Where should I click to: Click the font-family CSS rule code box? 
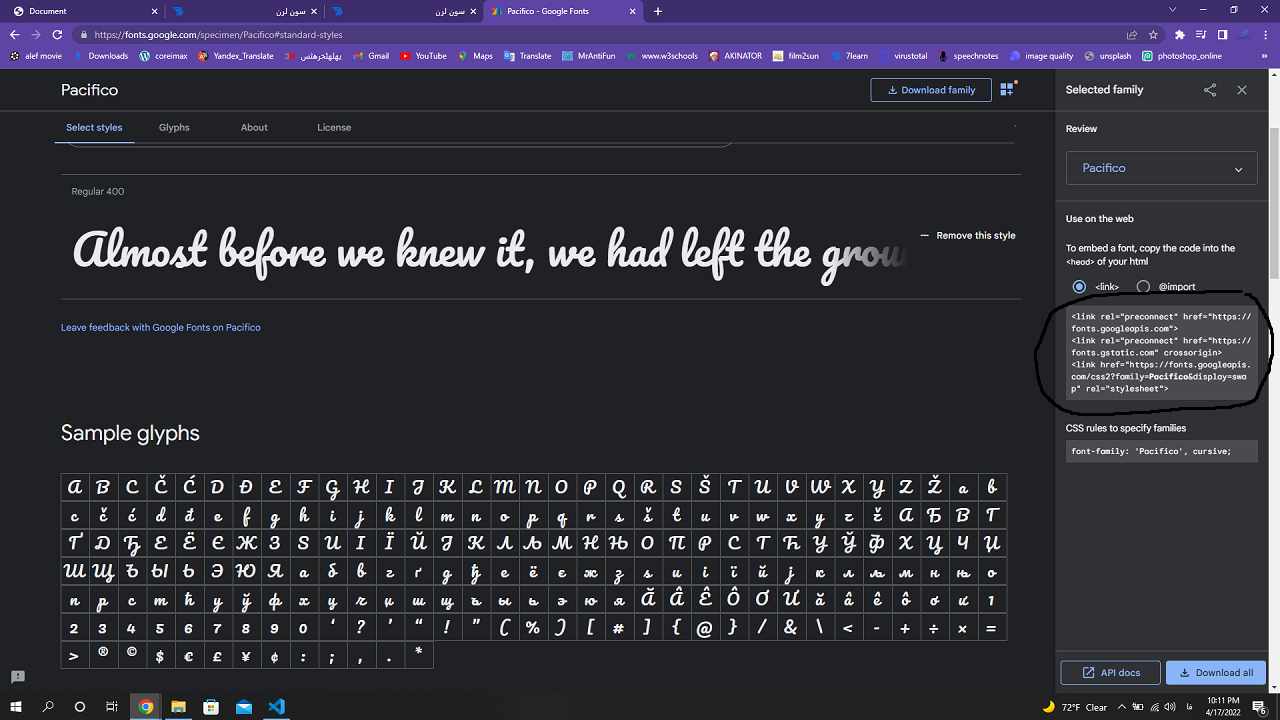pos(1162,451)
